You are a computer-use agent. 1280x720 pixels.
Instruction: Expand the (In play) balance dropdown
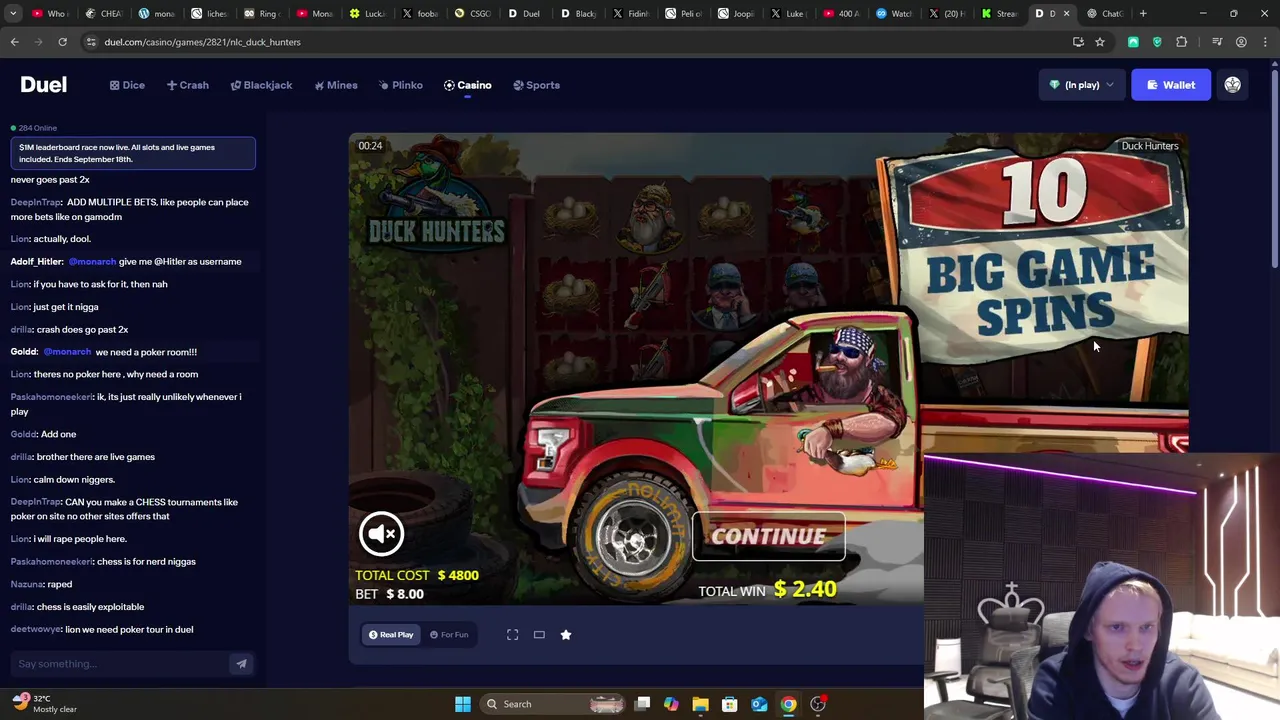pyautogui.click(x=1082, y=85)
